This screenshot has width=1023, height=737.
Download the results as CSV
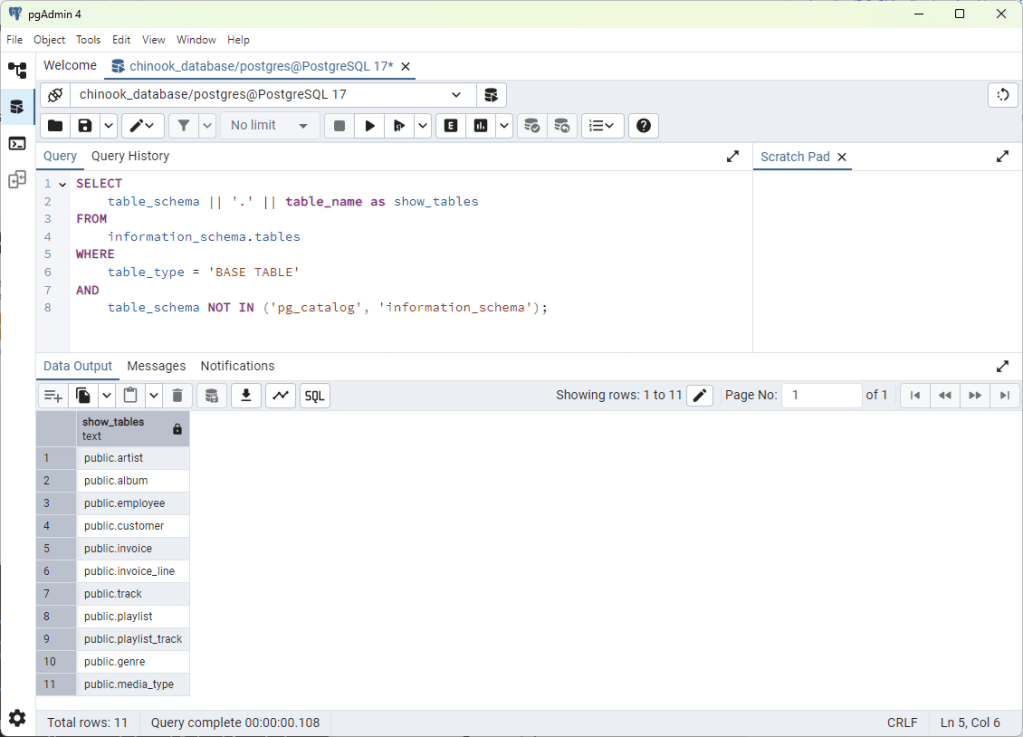click(245, 396)
